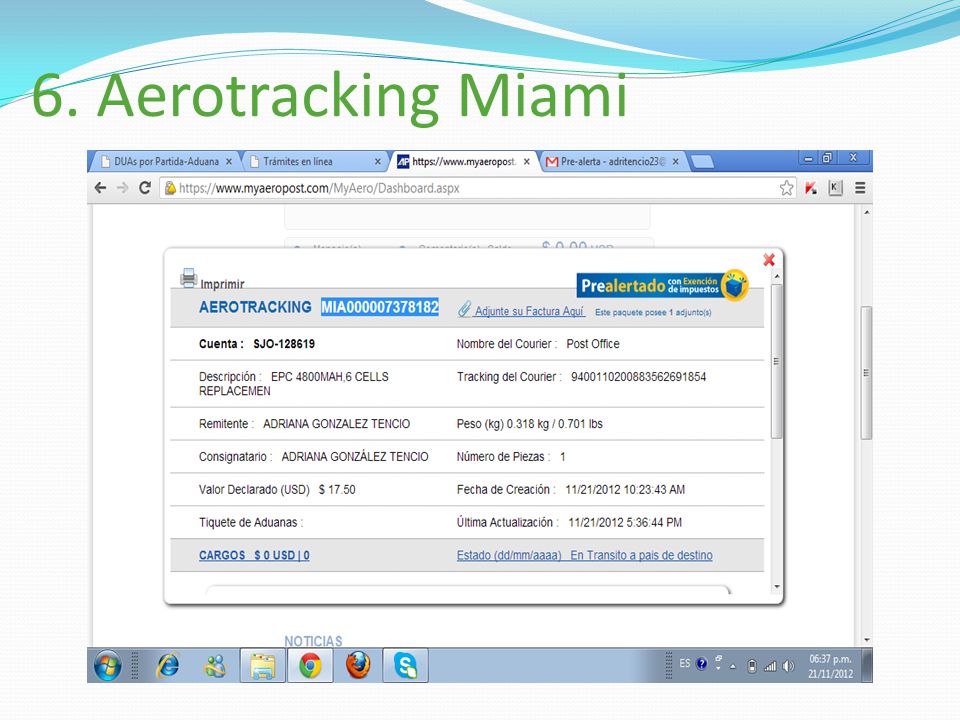Click the Prealertado con Exención de impuestos badge
Viewport: 960px width, 720px height.
pyautogui.click(x=662, y=285)
